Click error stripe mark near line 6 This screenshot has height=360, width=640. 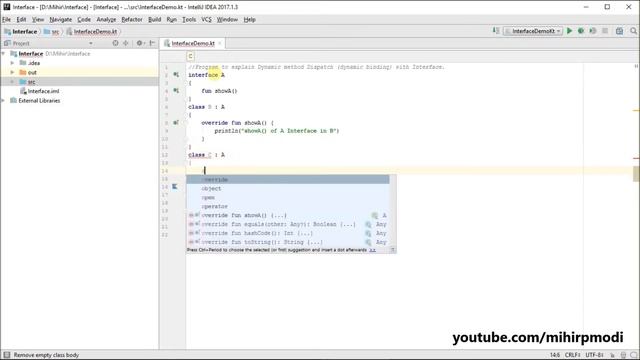[x=636, y=110]
